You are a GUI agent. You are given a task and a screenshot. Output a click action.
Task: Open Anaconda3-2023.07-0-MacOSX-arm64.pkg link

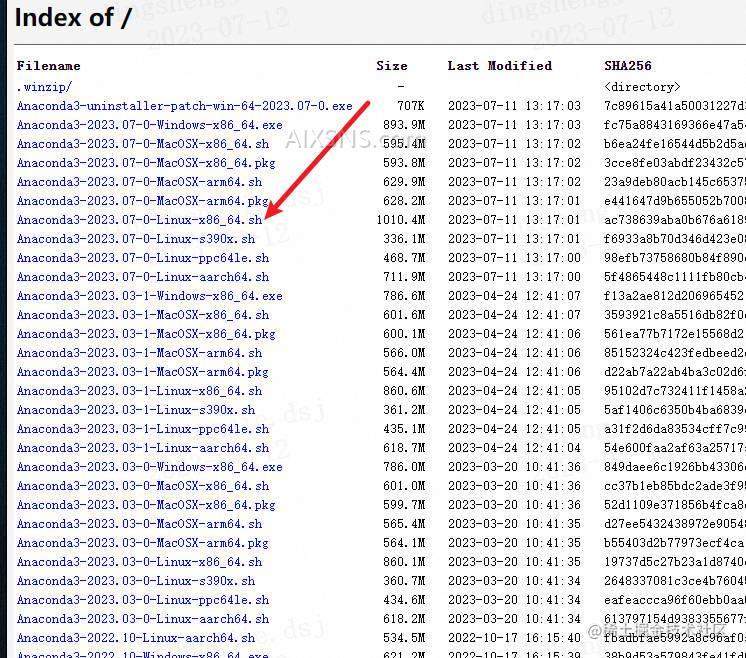(x=143, y=201)
